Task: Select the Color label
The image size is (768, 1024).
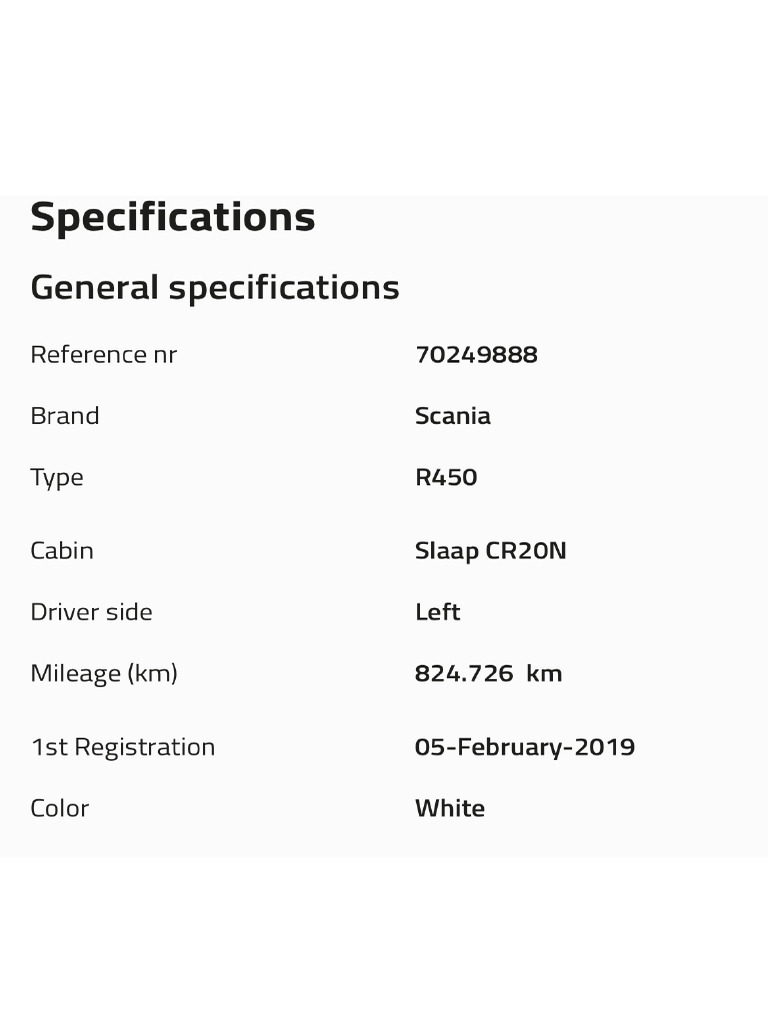Action: tap(60, 809)
